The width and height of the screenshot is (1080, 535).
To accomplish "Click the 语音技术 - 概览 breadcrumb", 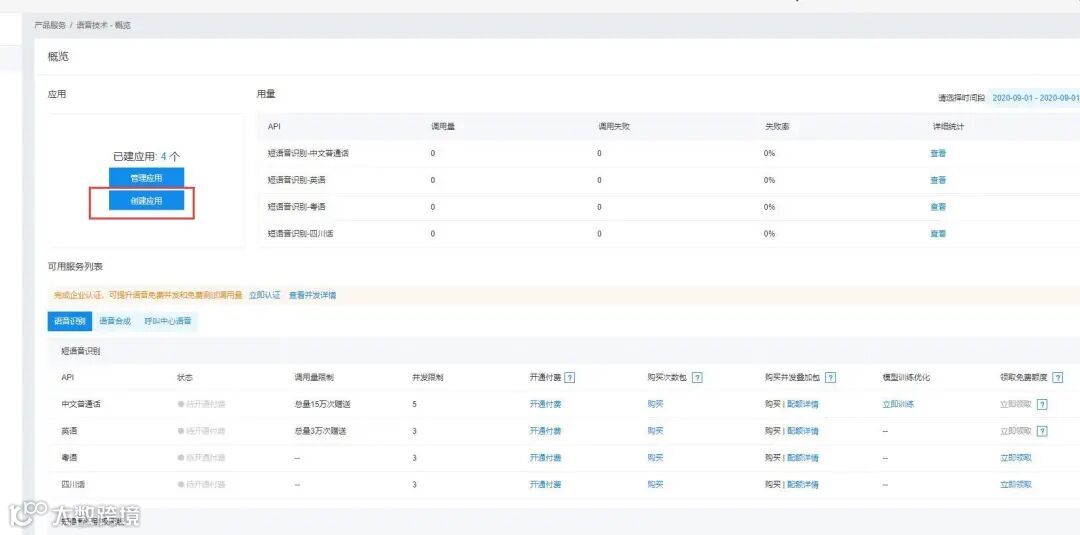I will tap(103, 25).
